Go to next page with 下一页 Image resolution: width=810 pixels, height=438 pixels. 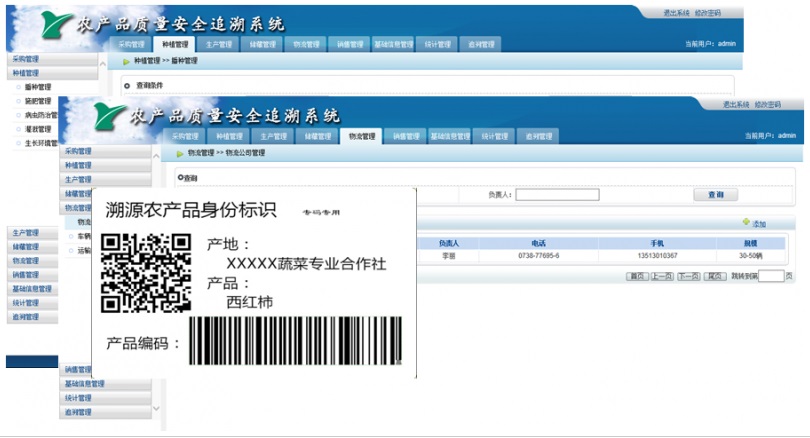(689, 276)
